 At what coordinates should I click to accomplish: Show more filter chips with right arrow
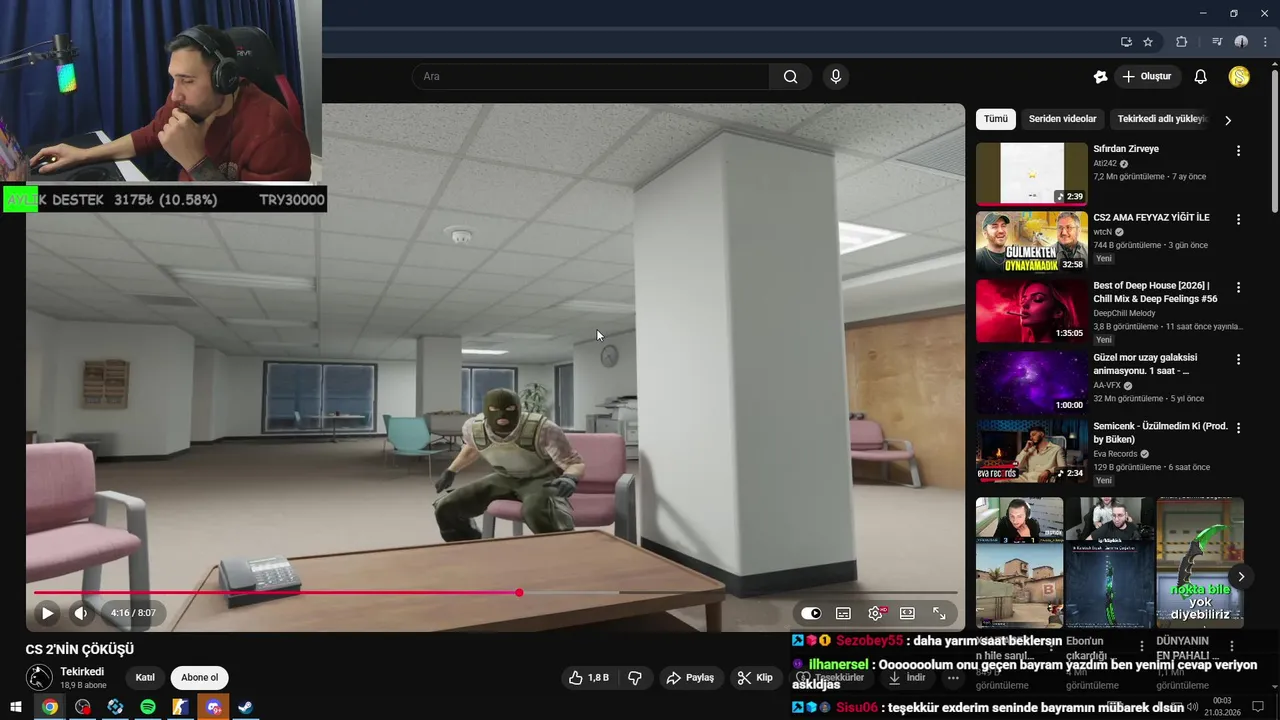point(1228,120)
